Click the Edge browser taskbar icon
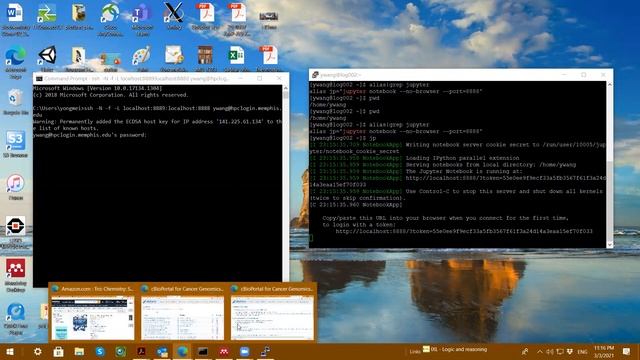 tap(182, 351)
